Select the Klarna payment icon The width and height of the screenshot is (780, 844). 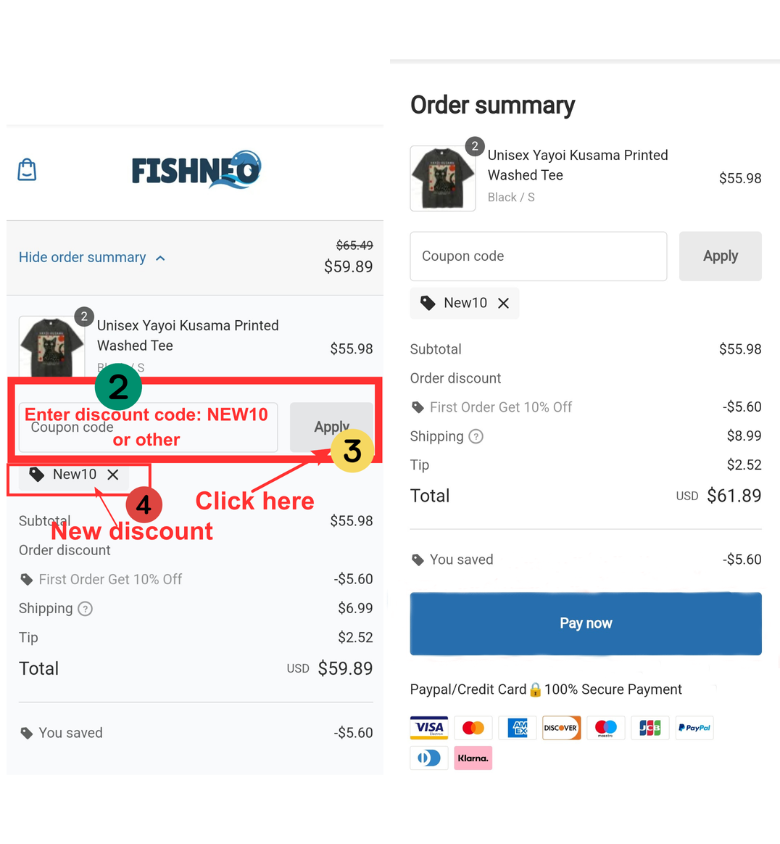473,758
